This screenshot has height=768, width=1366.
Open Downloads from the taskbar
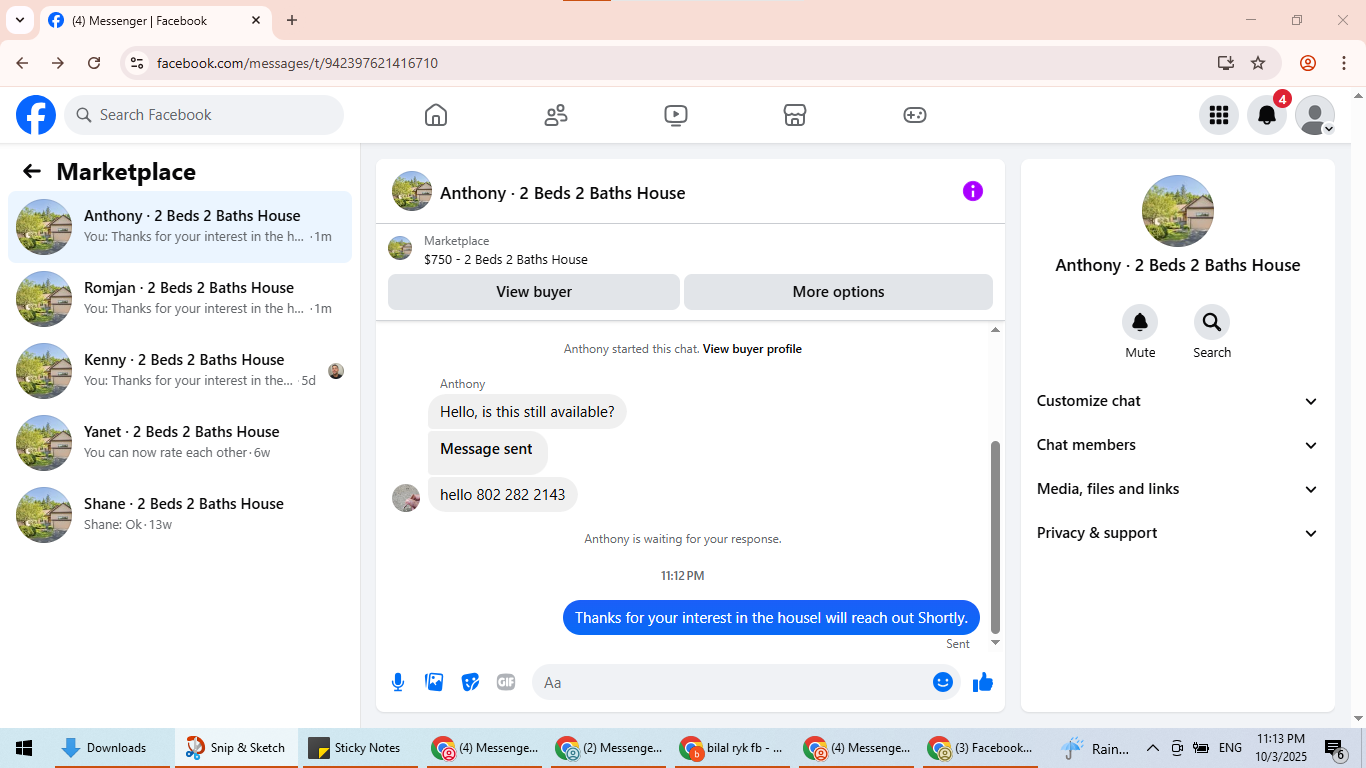(114, 748)
